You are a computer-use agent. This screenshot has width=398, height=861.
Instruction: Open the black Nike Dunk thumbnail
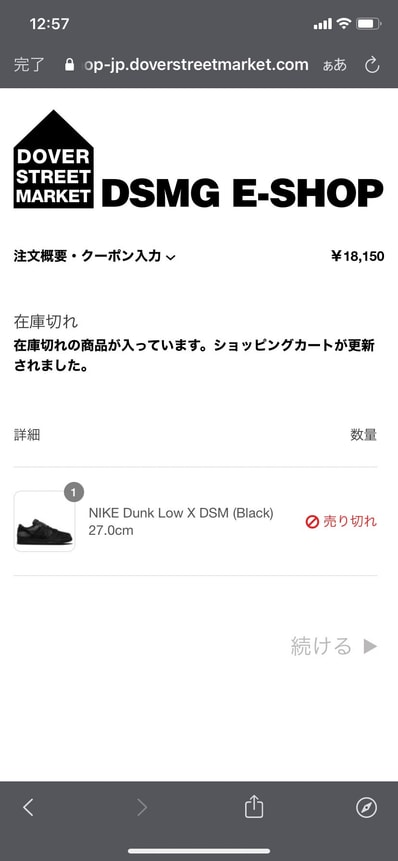coord(44,521)
